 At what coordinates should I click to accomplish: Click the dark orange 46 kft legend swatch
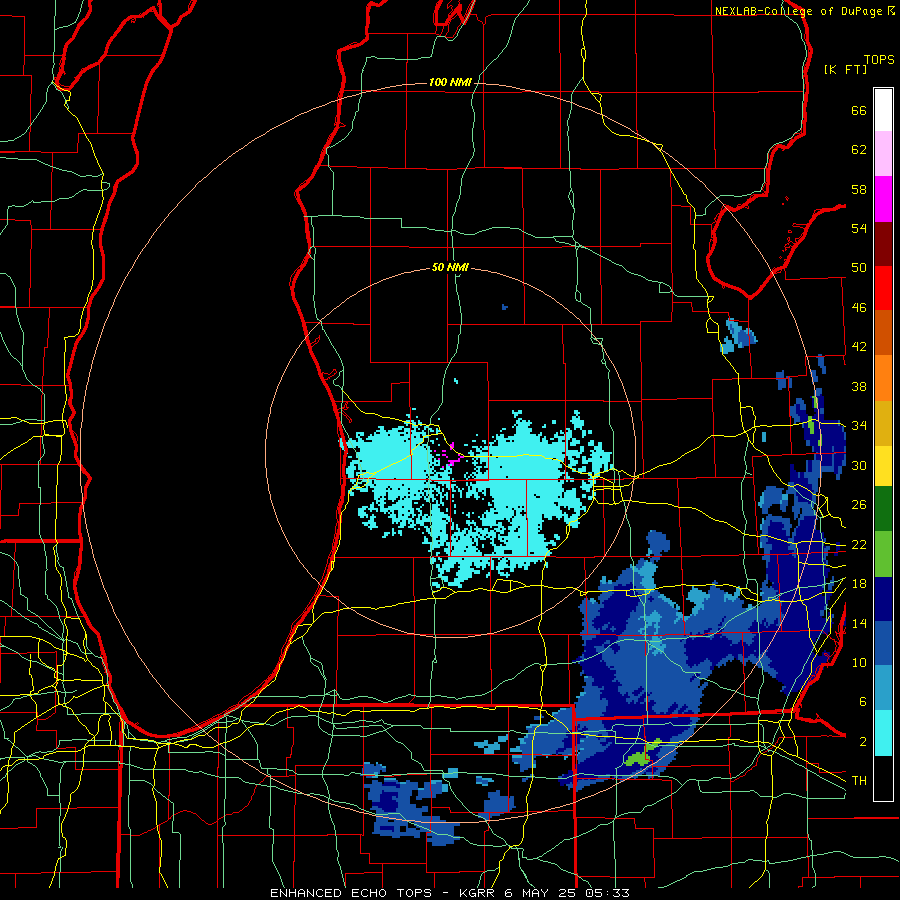883,333
